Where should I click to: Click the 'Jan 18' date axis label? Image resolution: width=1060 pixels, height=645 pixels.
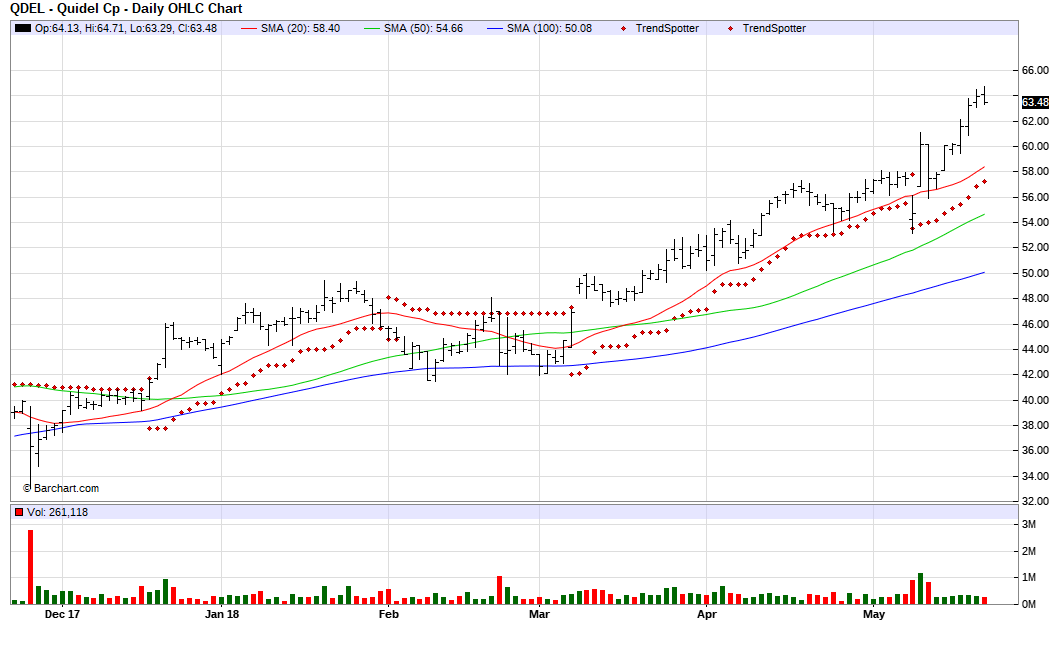(222, 615)
